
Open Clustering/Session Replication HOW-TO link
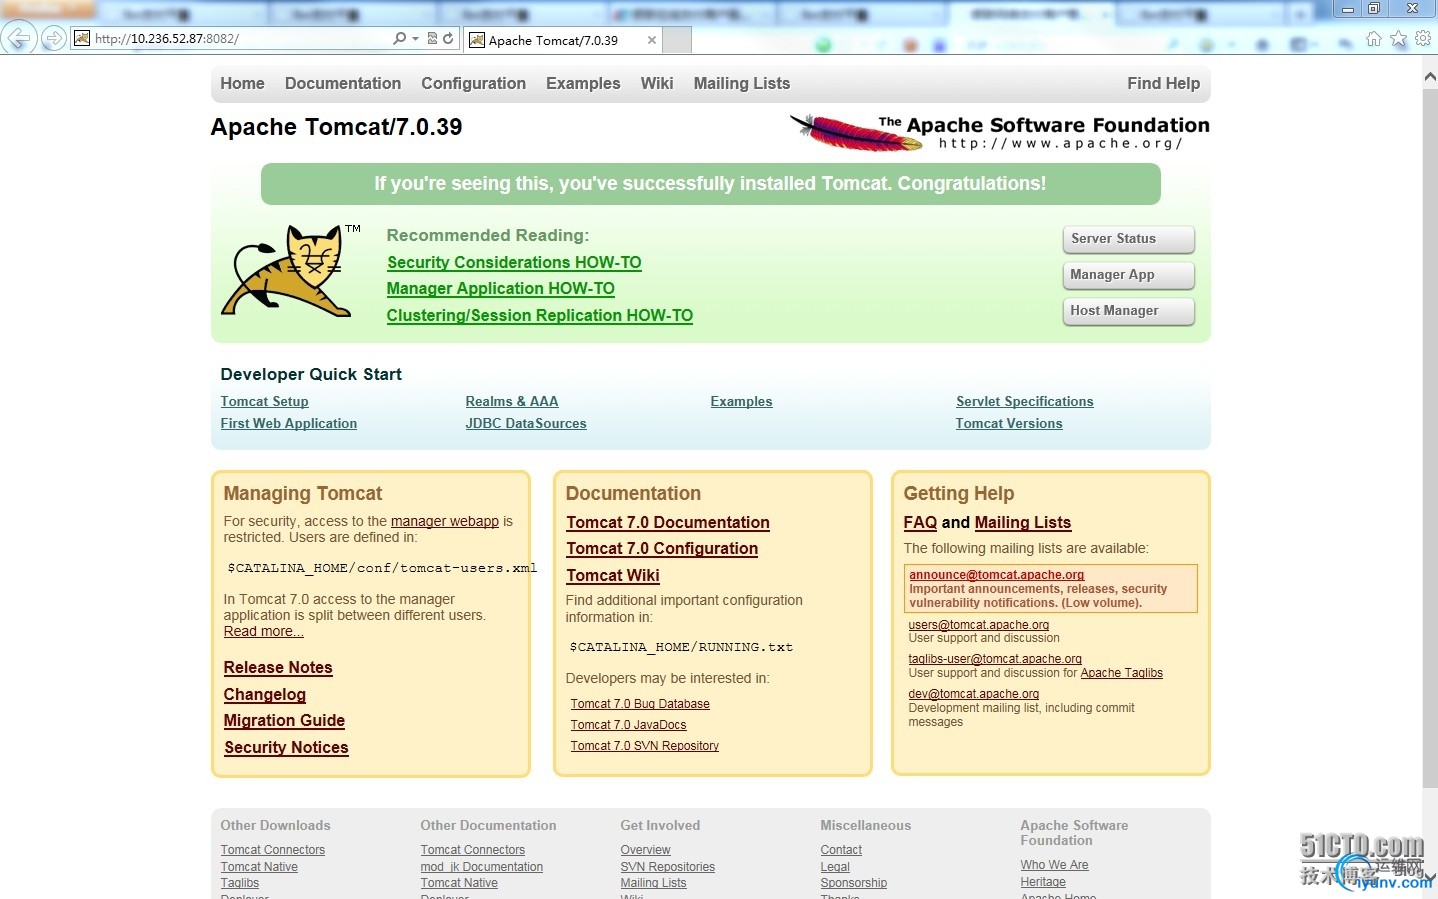click(x=540, y=315)
